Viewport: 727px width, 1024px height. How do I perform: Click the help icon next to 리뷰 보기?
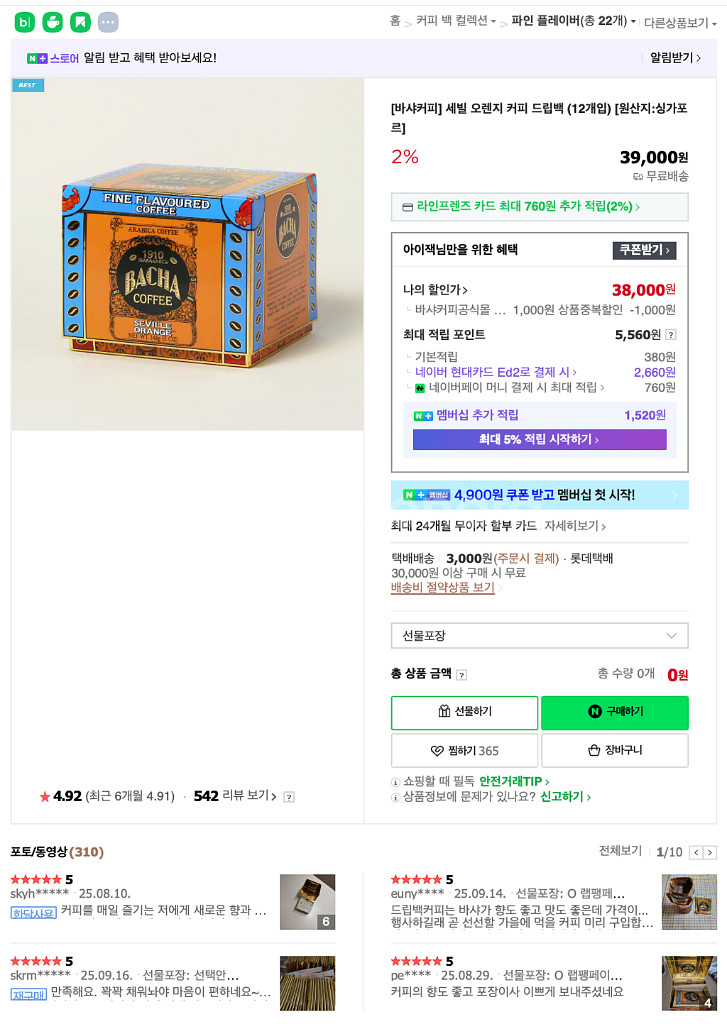pyautogui.click(x=289, y=797)
